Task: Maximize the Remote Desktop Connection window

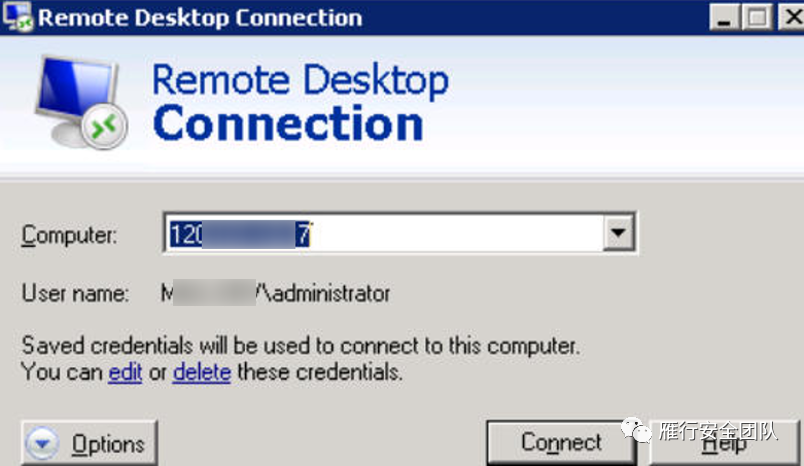Action: pos(757,17)
